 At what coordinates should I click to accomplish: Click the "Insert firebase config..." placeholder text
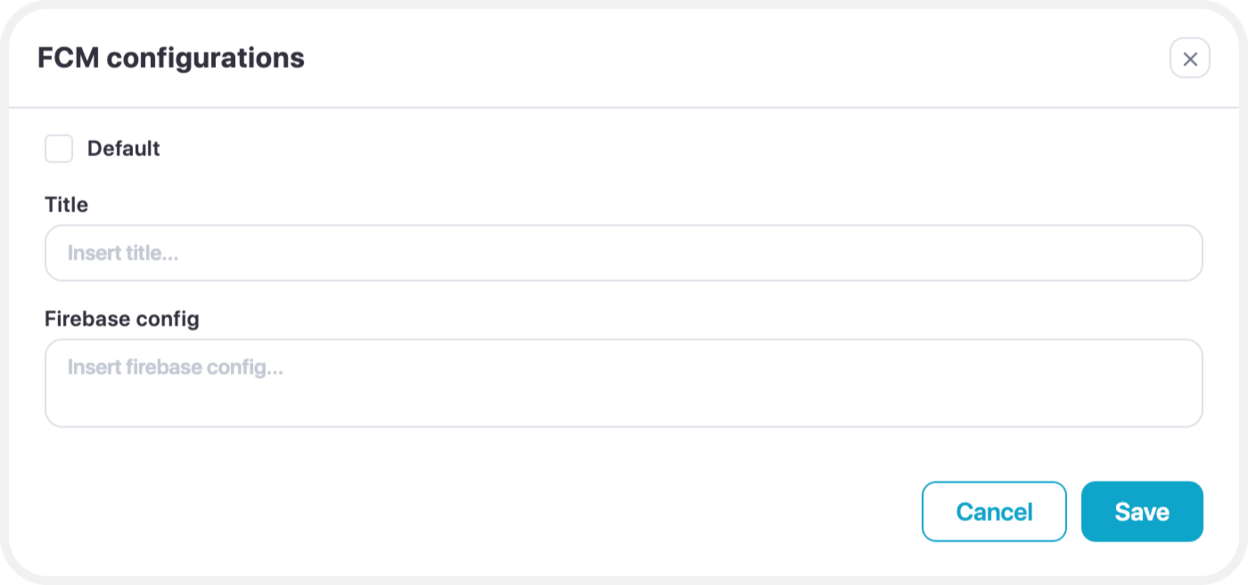175,368
